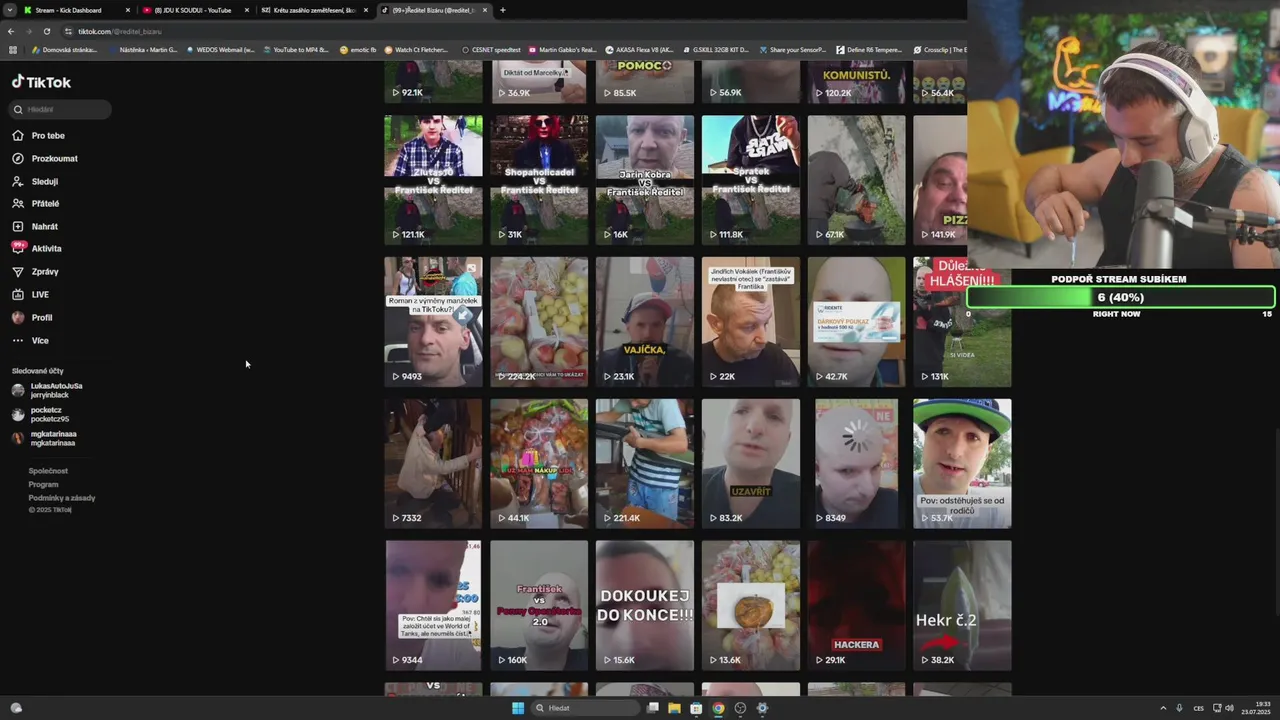Open File Explorer from the taskbar
Image resolution: width=1280 pixels, height=720 pixels.
pos(674,708)
